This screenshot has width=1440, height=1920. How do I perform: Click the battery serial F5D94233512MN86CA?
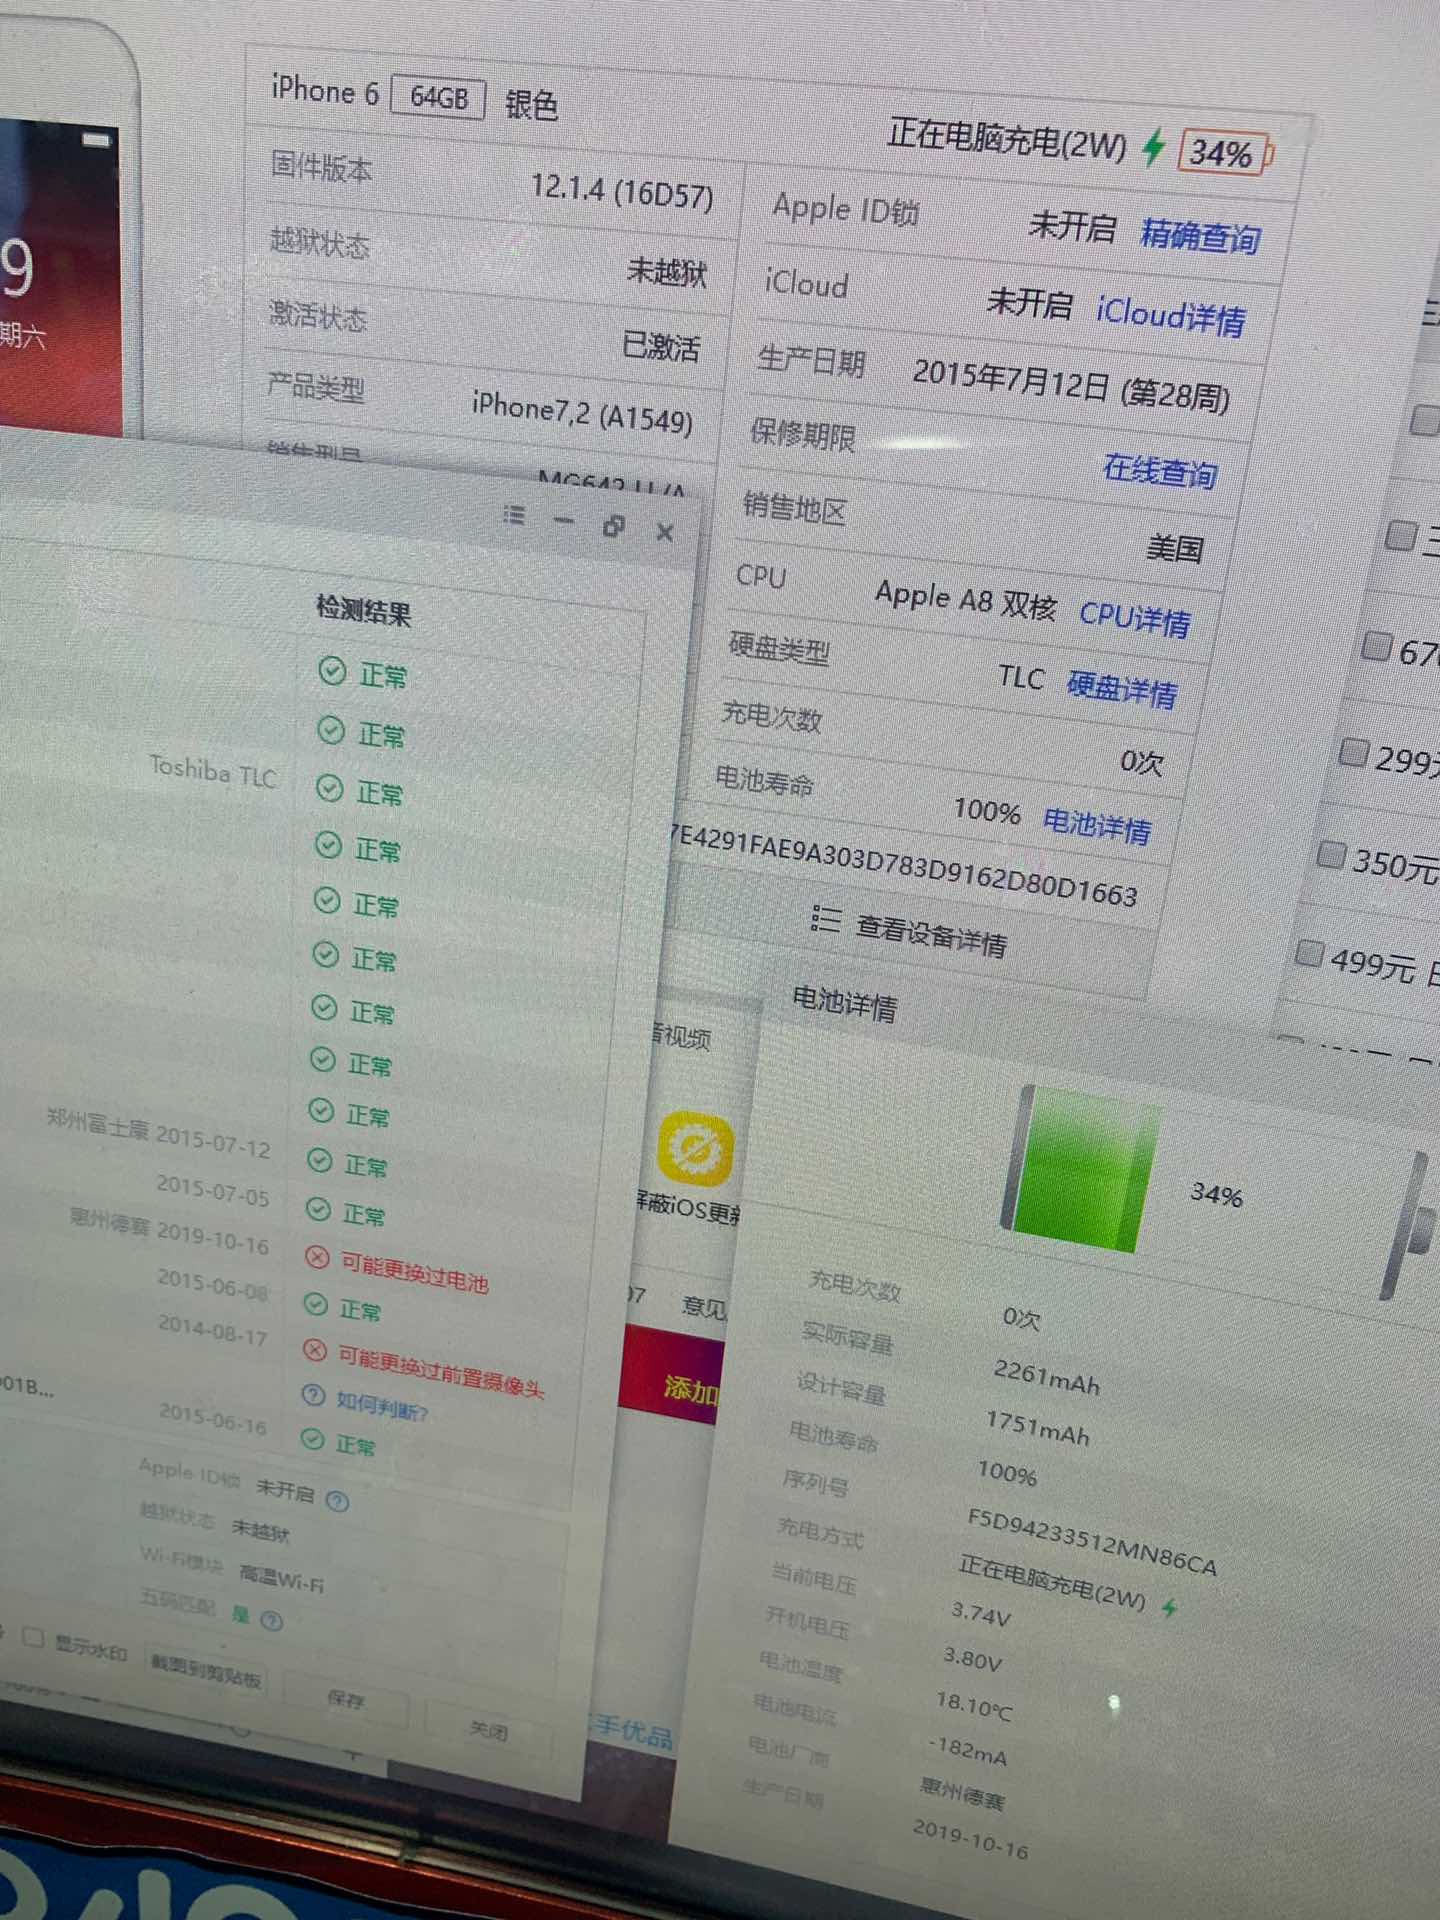1092,1542
